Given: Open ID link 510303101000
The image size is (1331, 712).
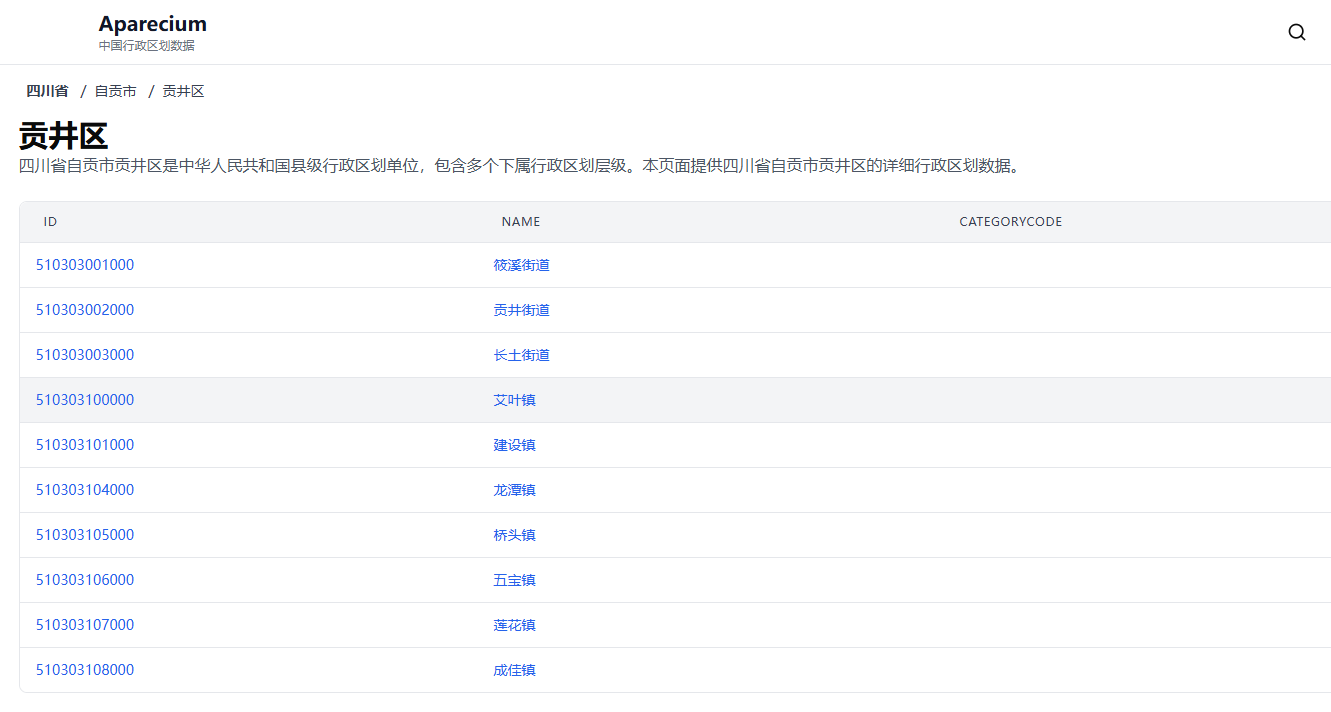Looking at the screenshot, I should click(85, 445).
